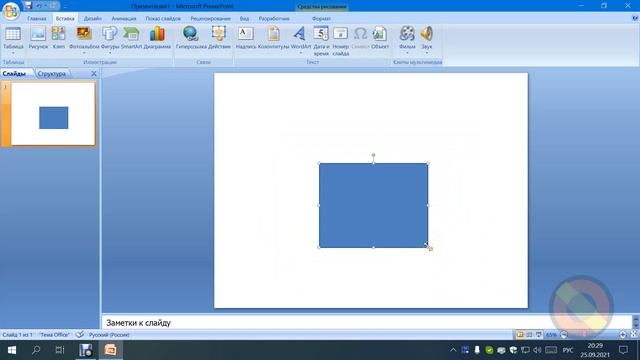
Task: Click the Save icon in quick access toolbar
Action: coord(28,6)
